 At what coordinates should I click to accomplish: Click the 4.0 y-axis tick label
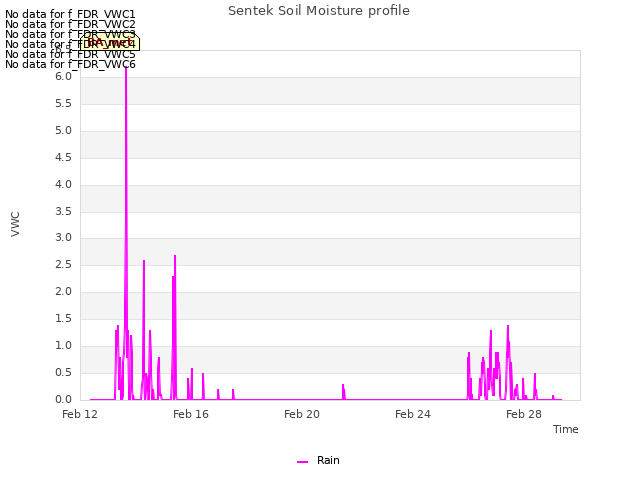(x=63, y=184)
